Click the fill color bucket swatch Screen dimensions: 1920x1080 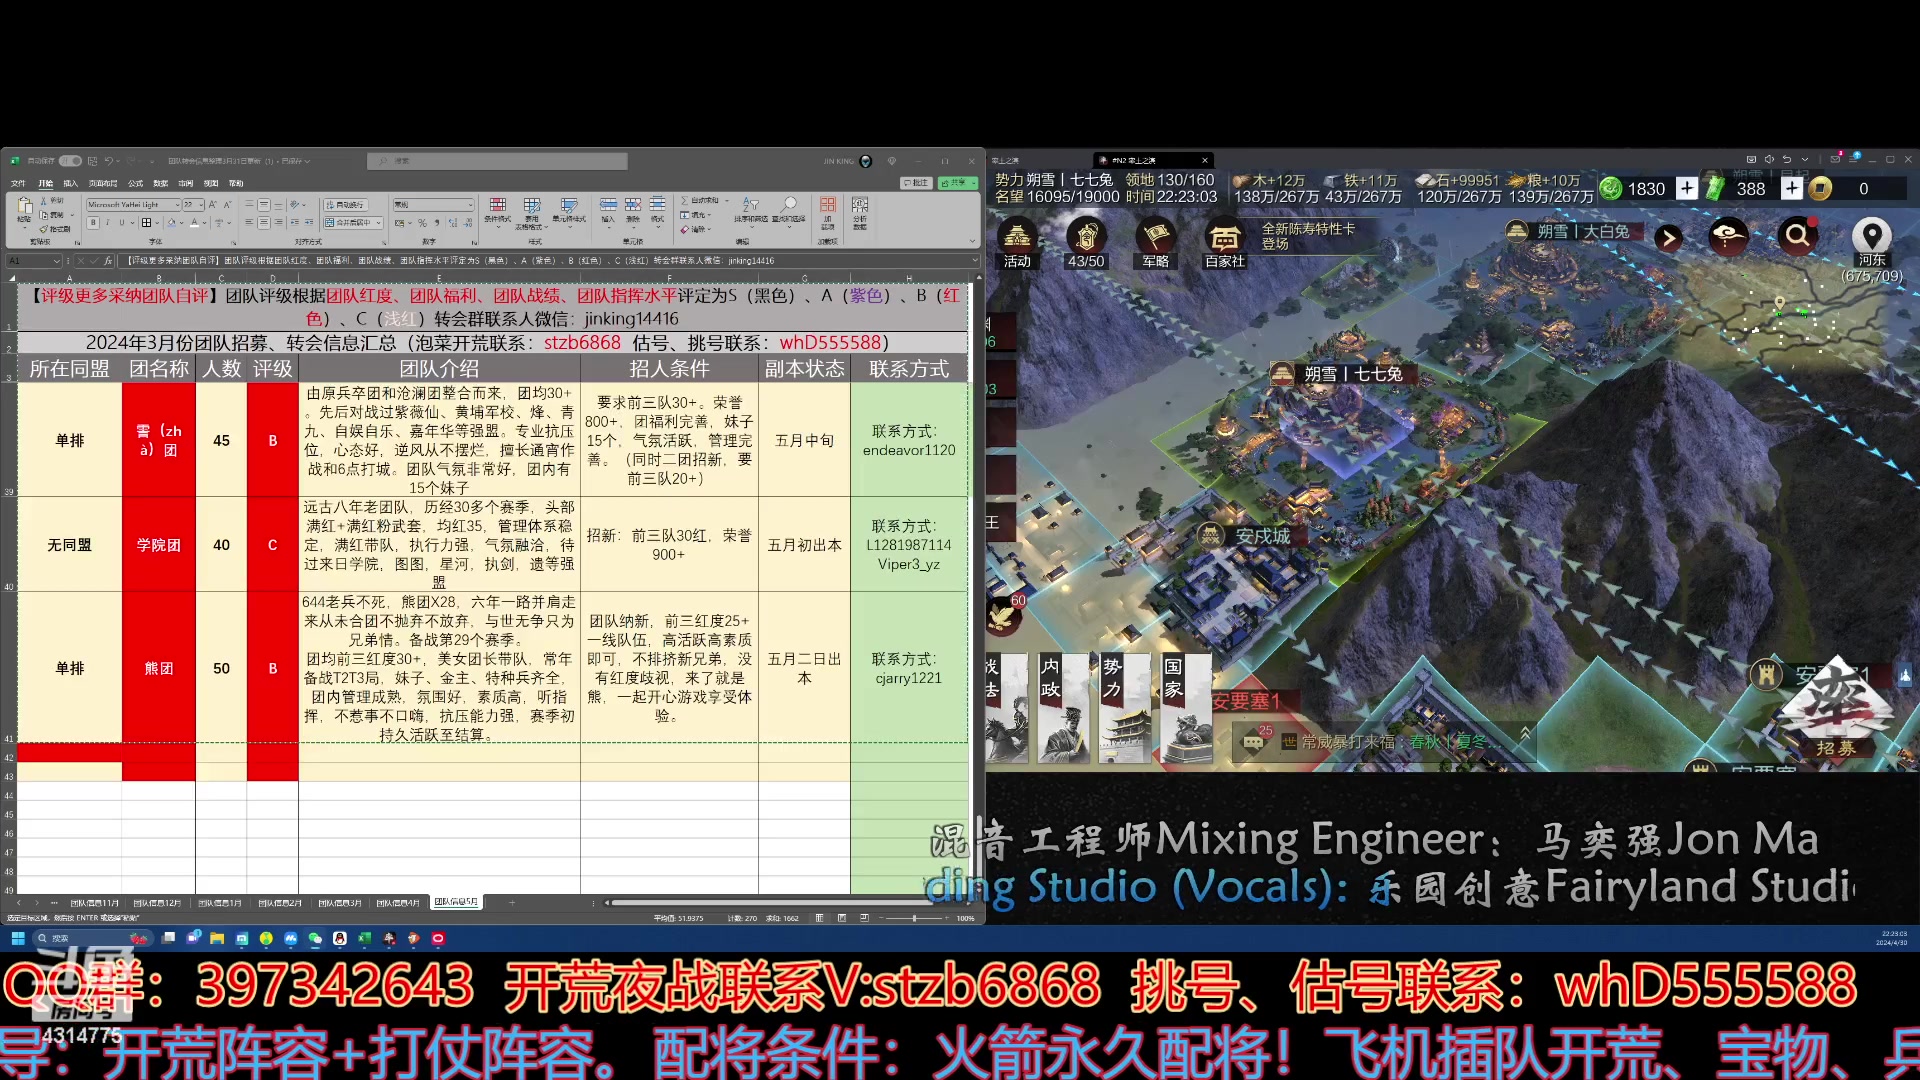coord(171,222)
